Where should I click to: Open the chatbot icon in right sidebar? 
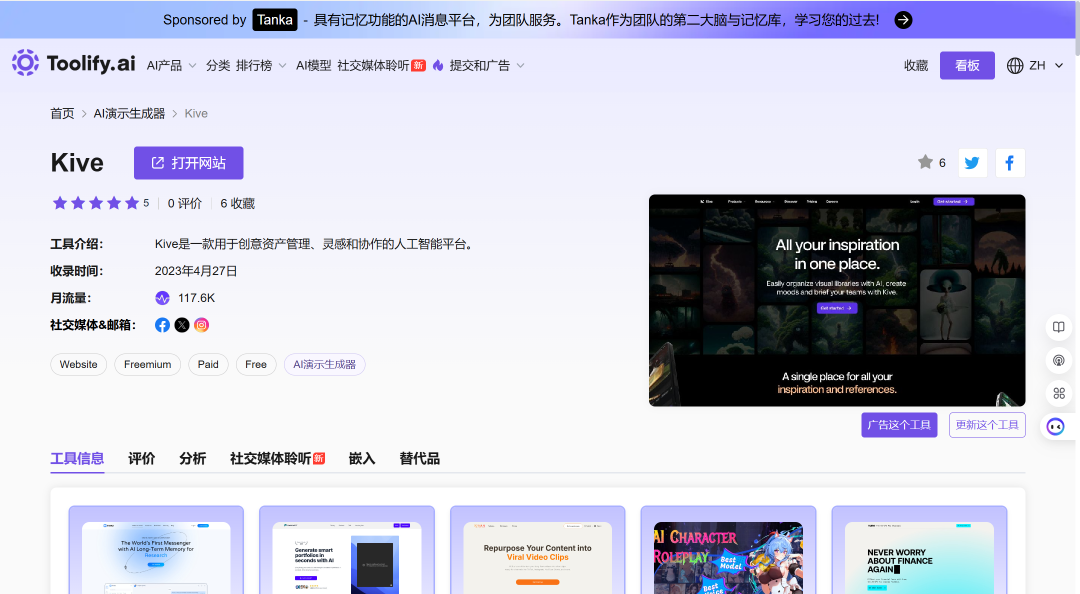pos(1056,427)
